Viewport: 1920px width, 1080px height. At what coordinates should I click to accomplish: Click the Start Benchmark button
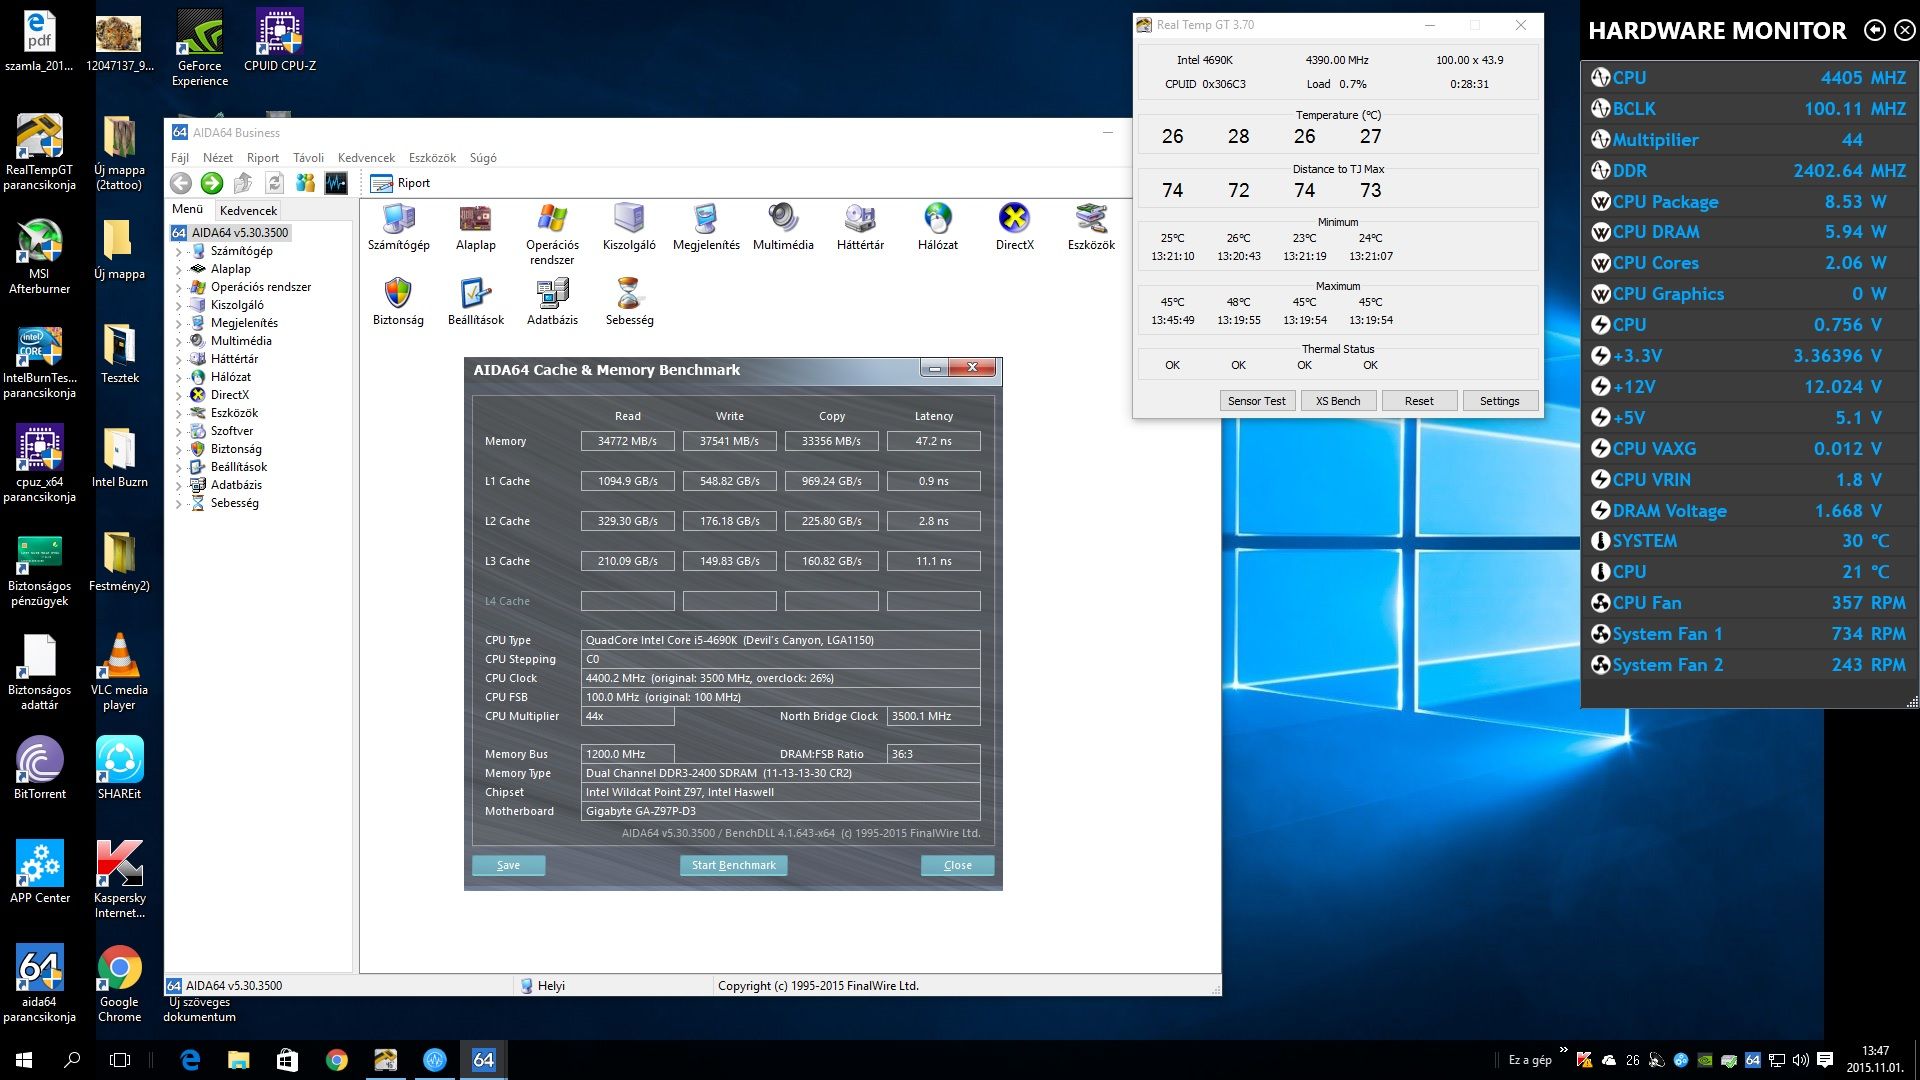point(733,865)
